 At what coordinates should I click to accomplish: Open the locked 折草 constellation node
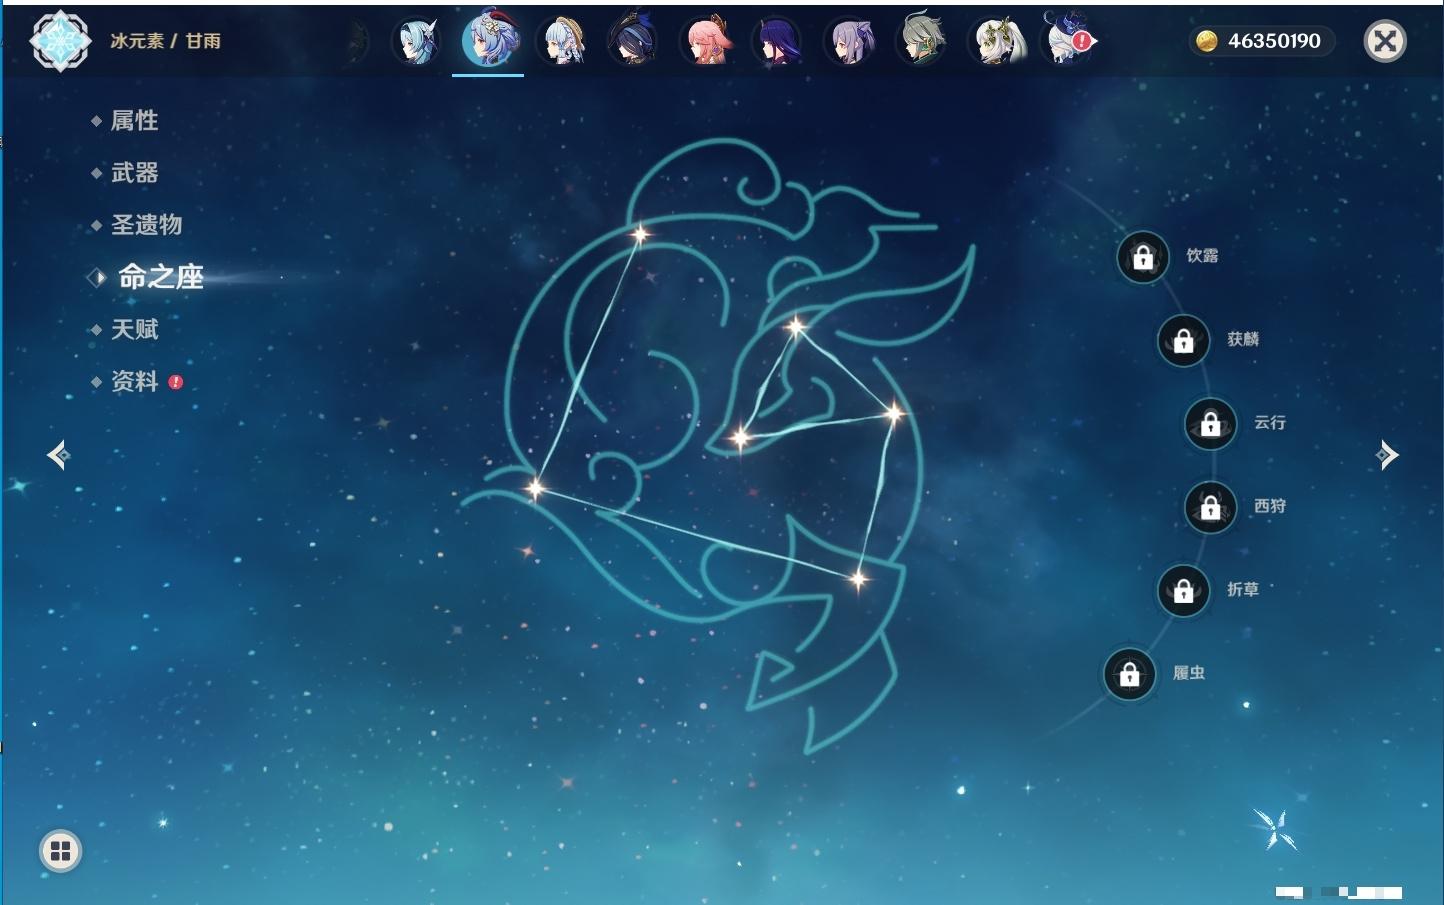[1184, 591]
